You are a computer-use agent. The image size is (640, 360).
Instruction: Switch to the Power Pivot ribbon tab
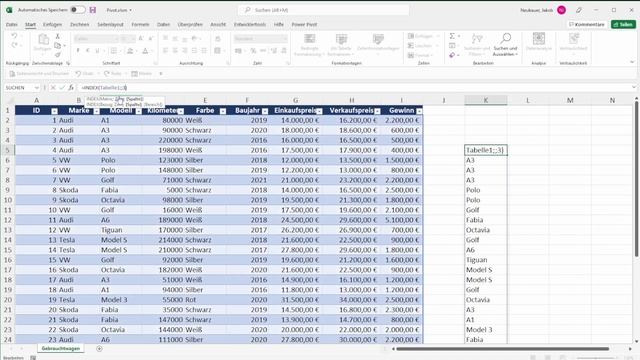click(304, 24)
